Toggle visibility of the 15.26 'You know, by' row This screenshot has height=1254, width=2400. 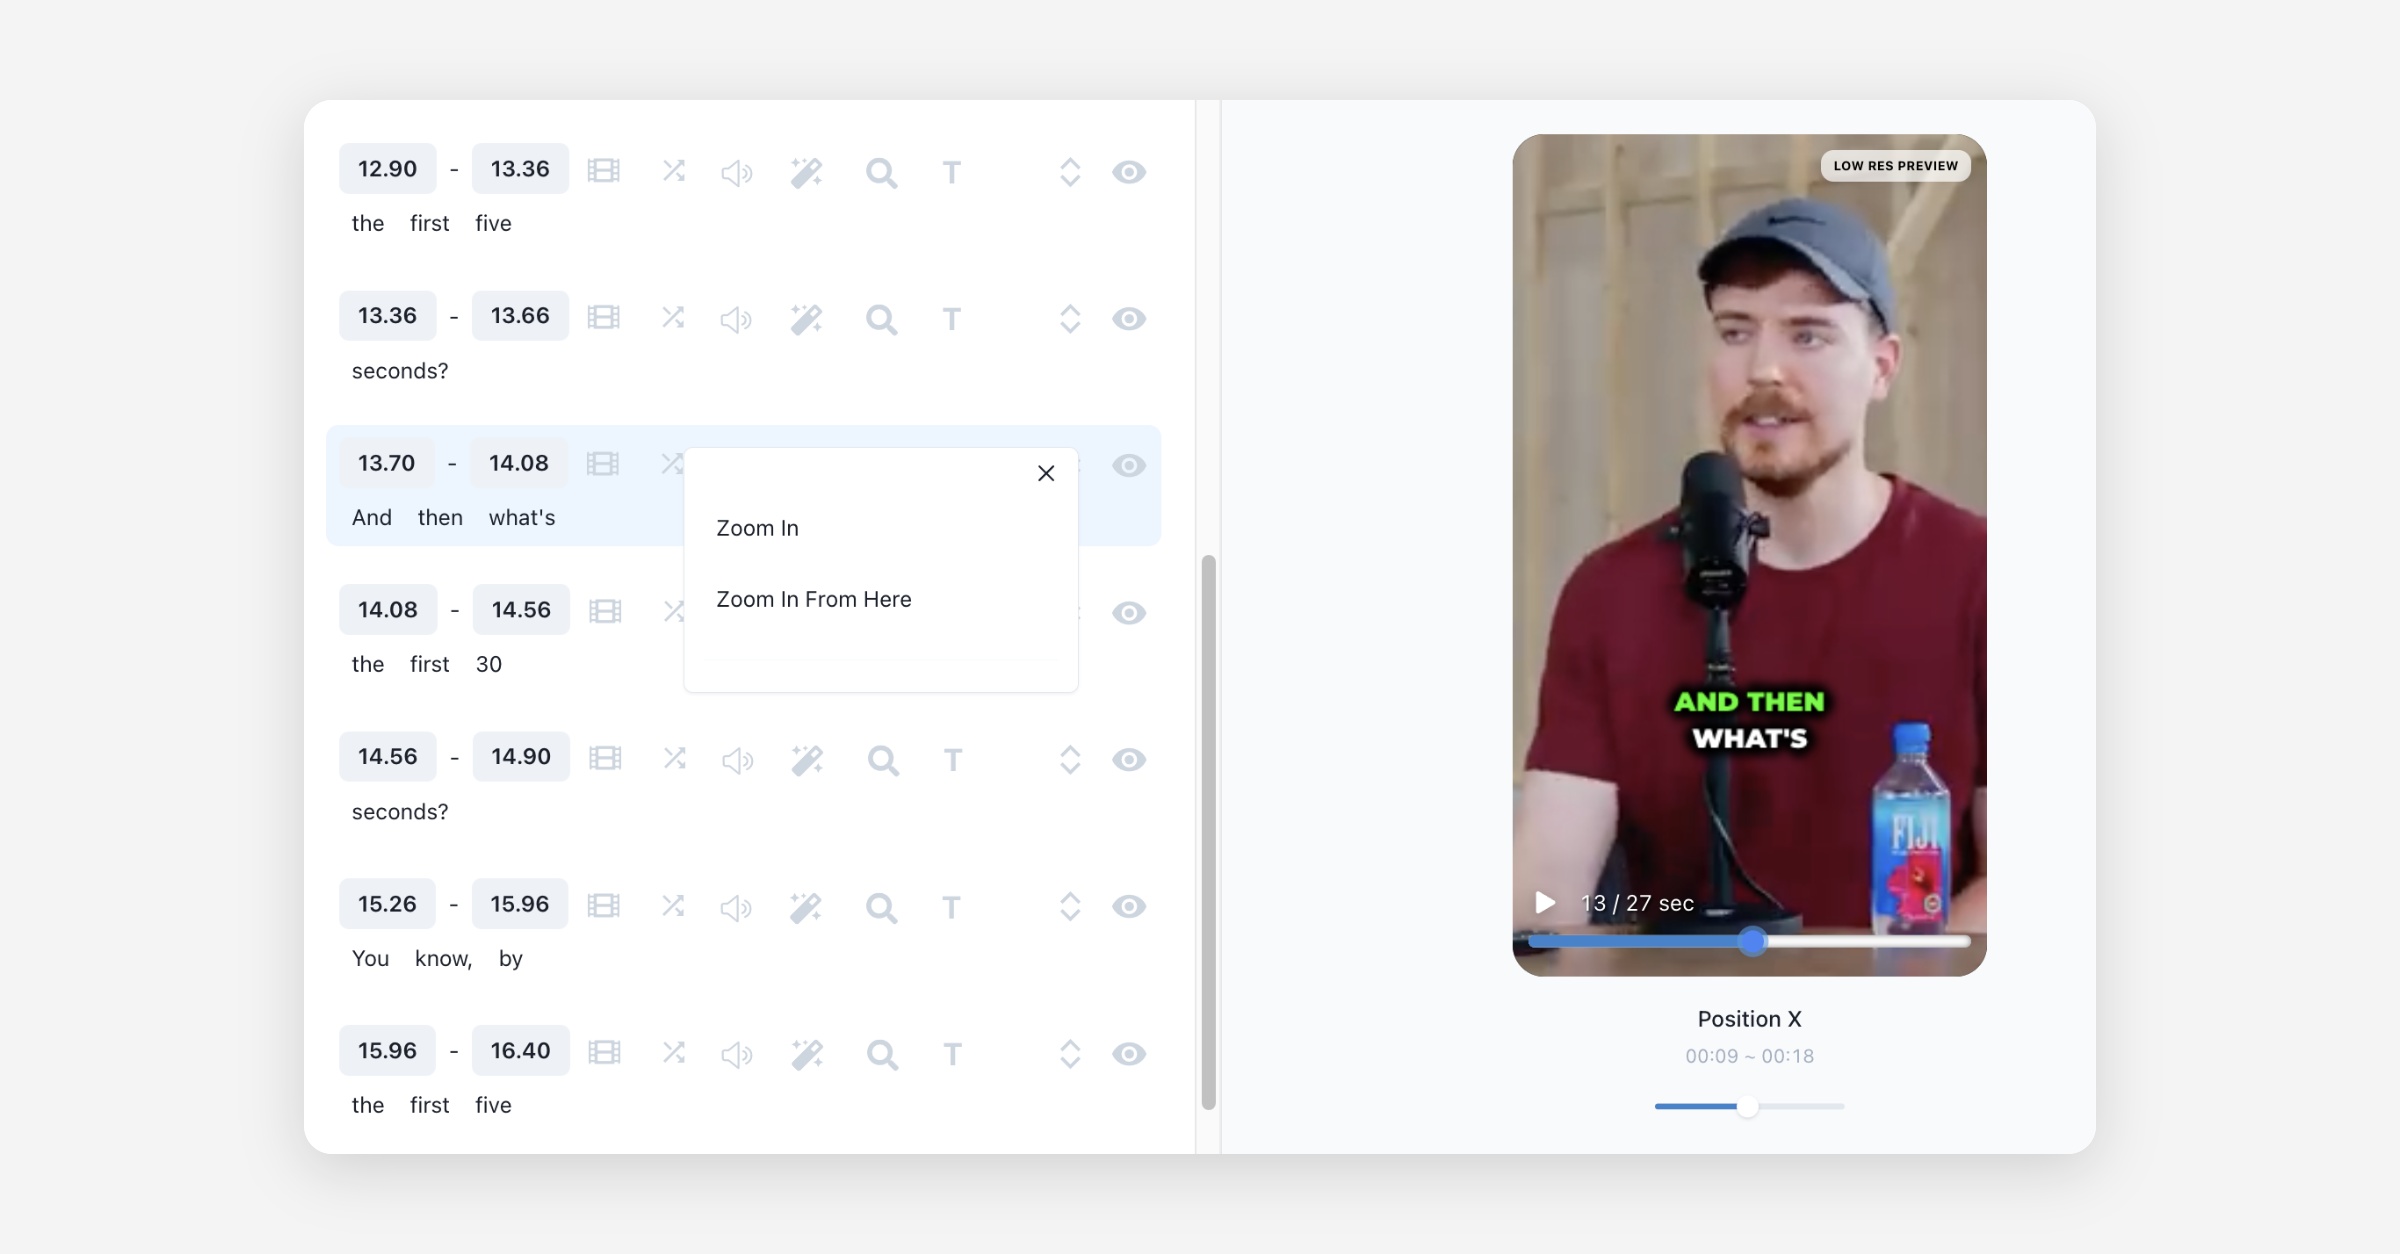click(x=1129, y=906)
